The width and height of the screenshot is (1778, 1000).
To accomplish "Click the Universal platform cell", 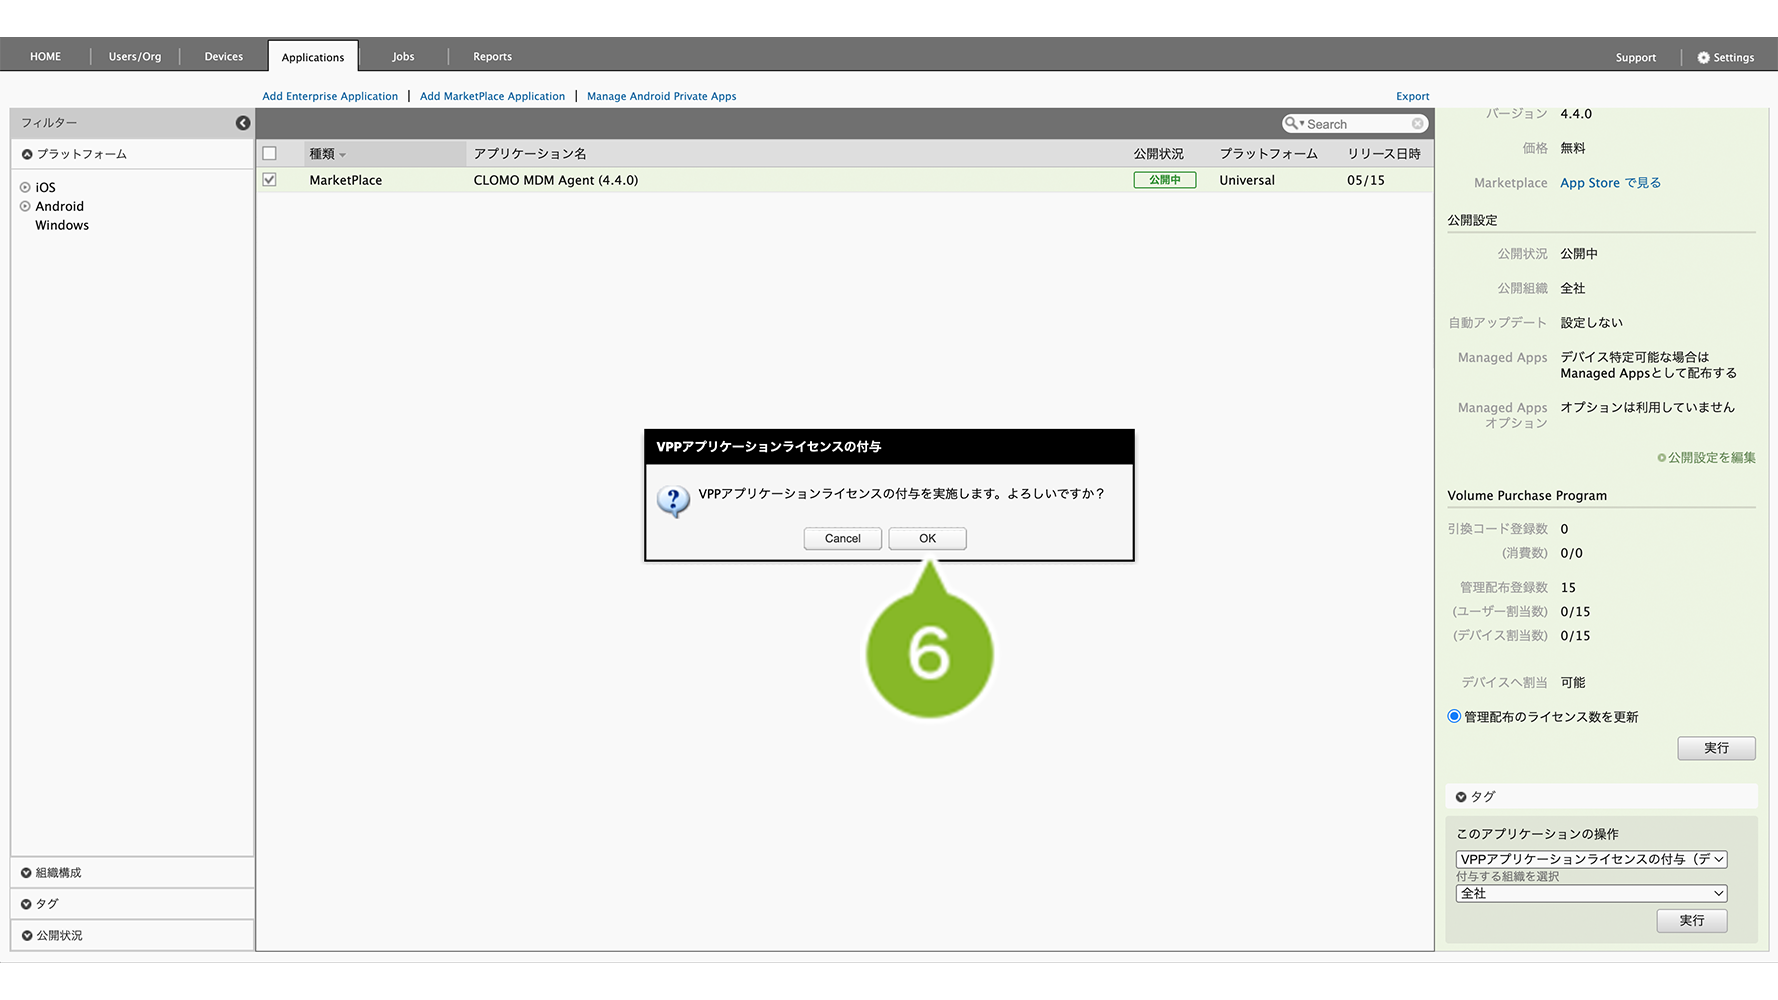I will [x=1247, y=180].
